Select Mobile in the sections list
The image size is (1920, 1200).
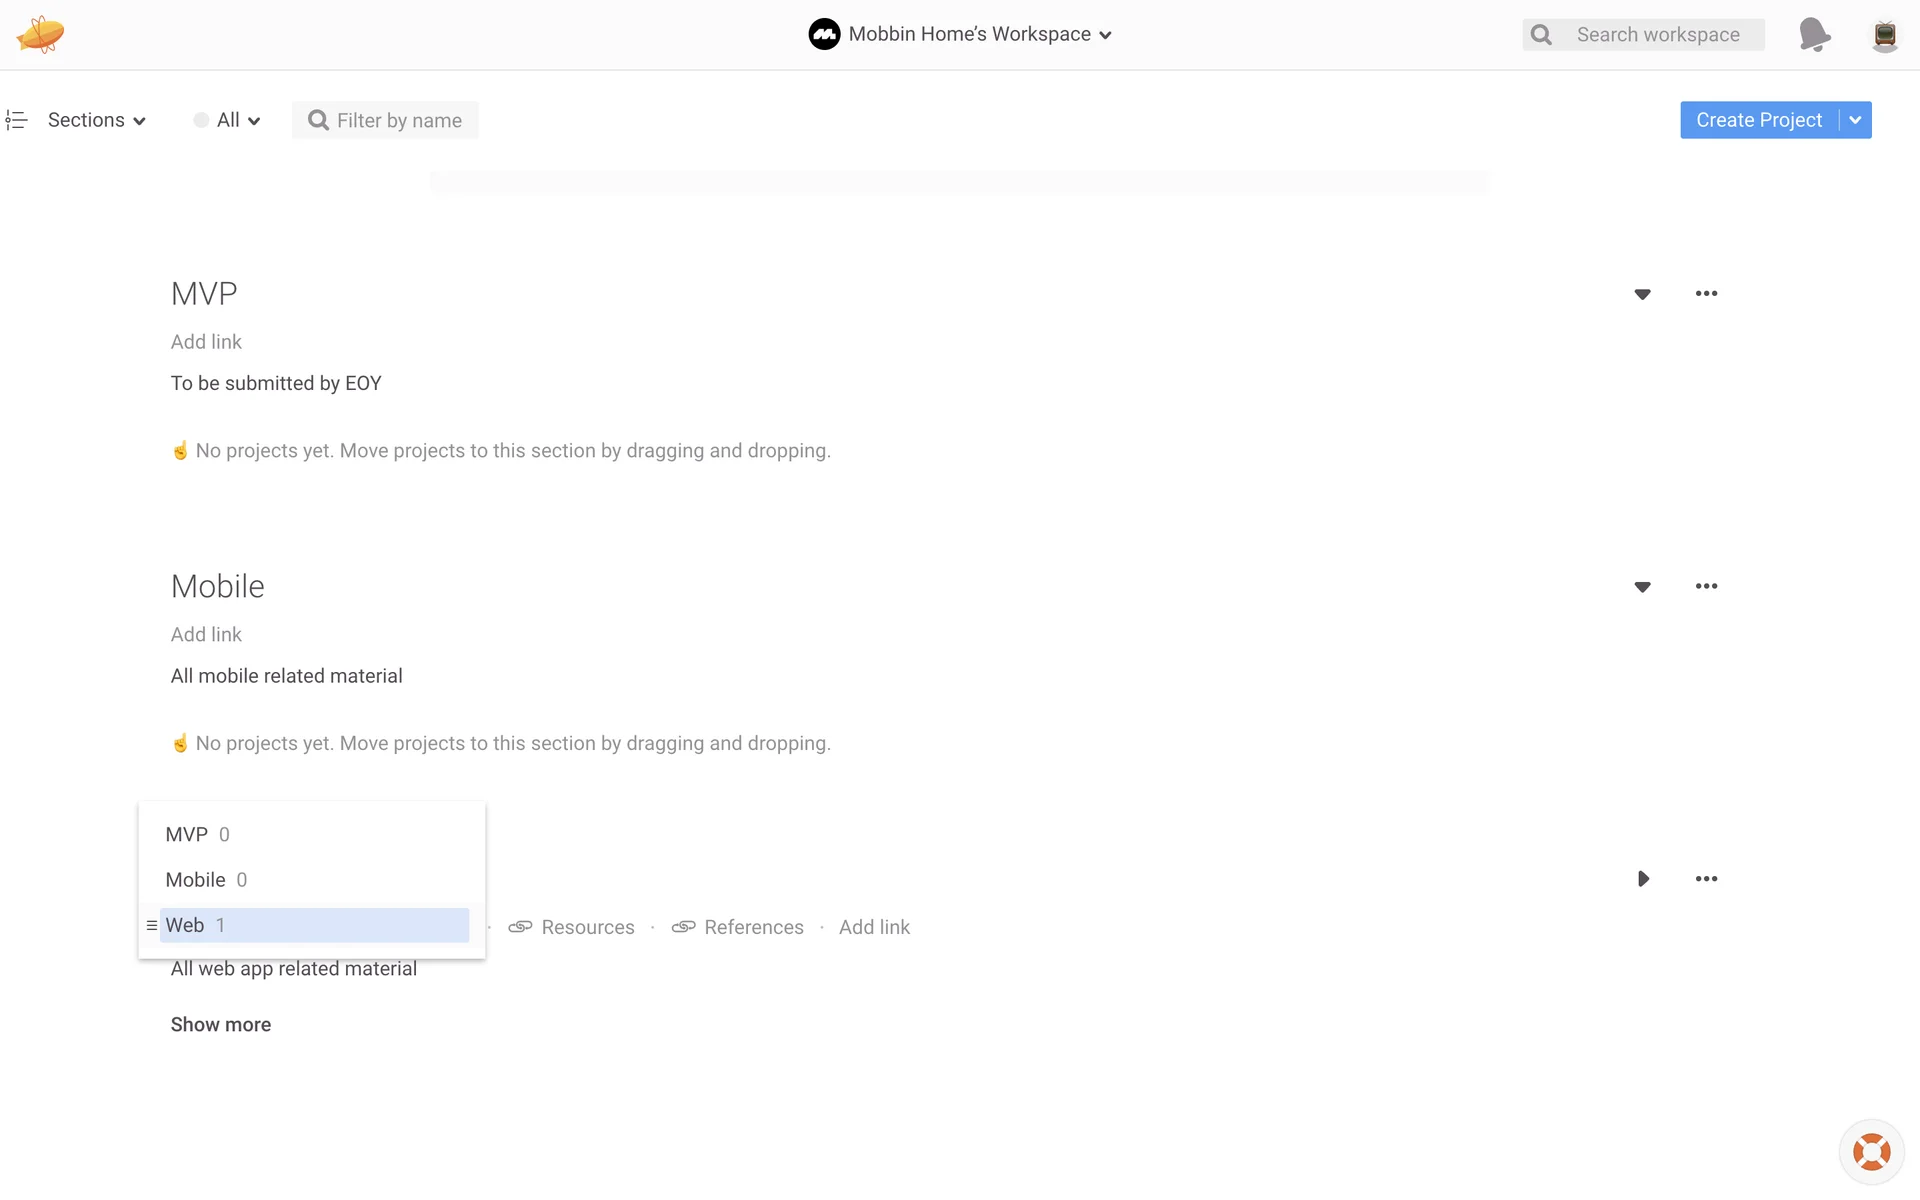click(196, 880)
